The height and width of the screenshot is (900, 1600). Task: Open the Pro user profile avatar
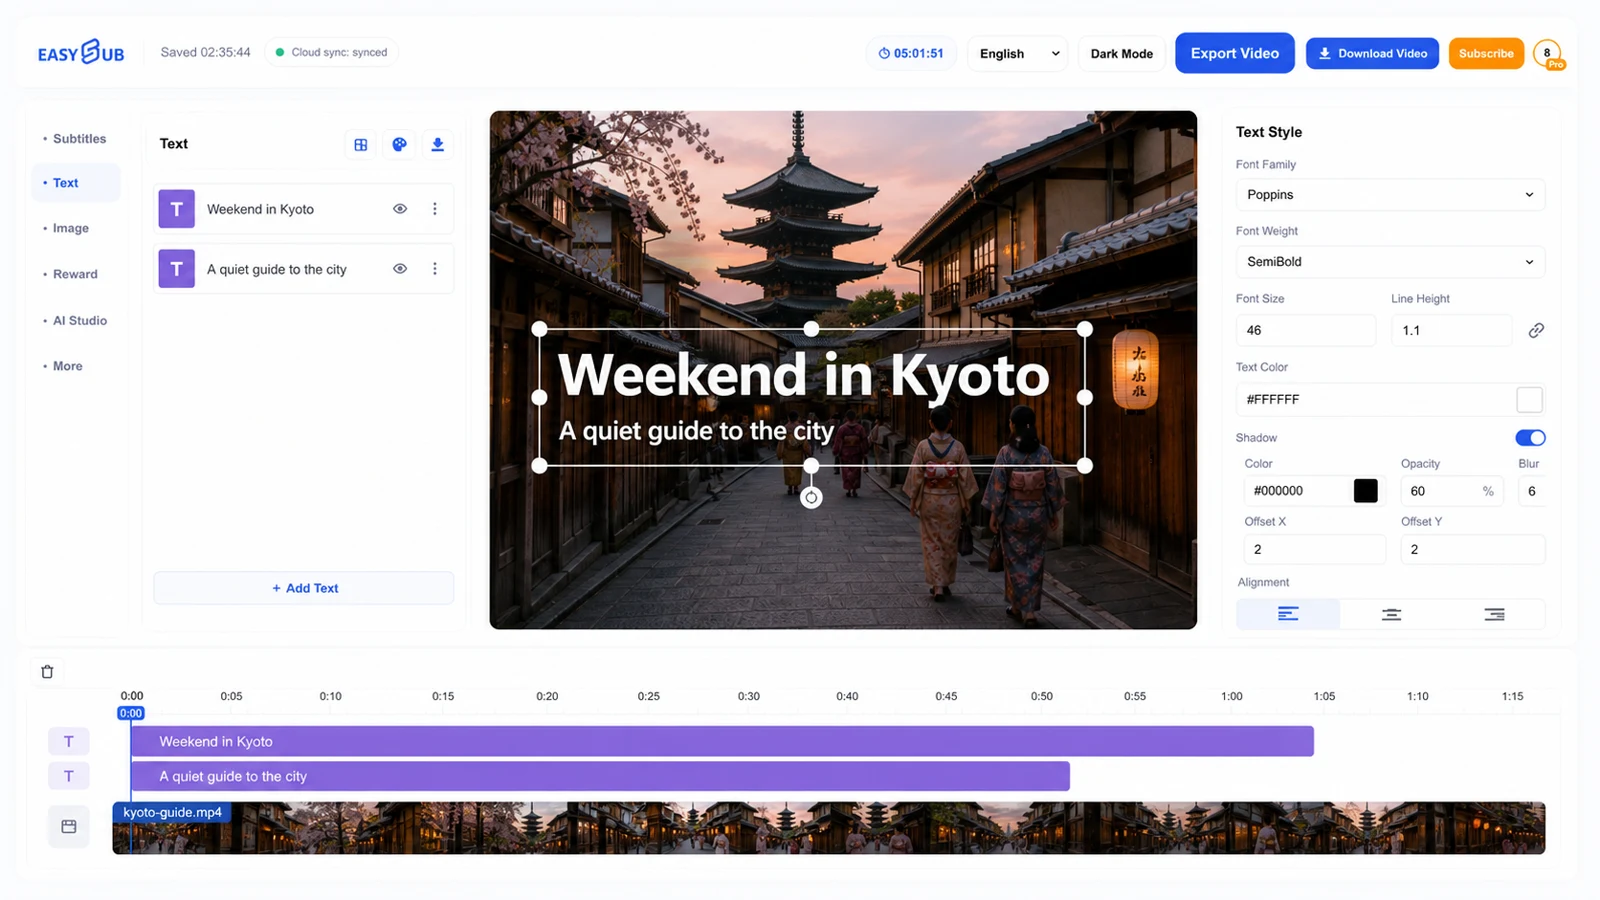click(1548, 54)
